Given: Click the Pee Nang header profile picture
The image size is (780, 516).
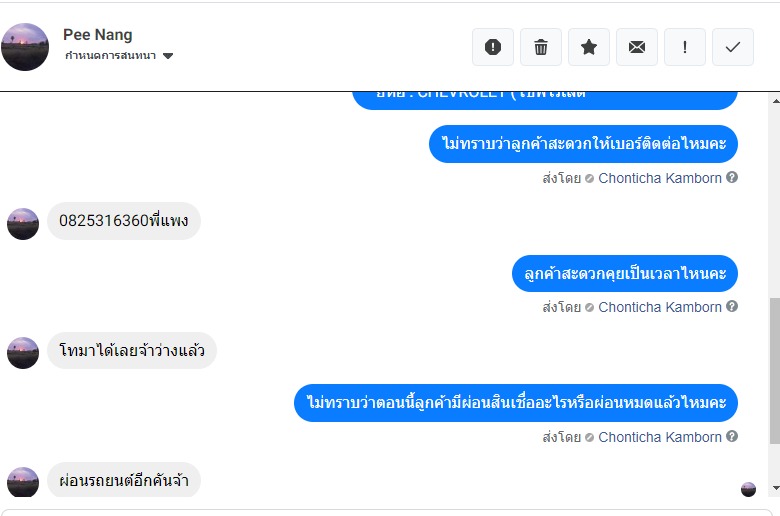Looking at the screenshot, I should [x=25, y=47].
